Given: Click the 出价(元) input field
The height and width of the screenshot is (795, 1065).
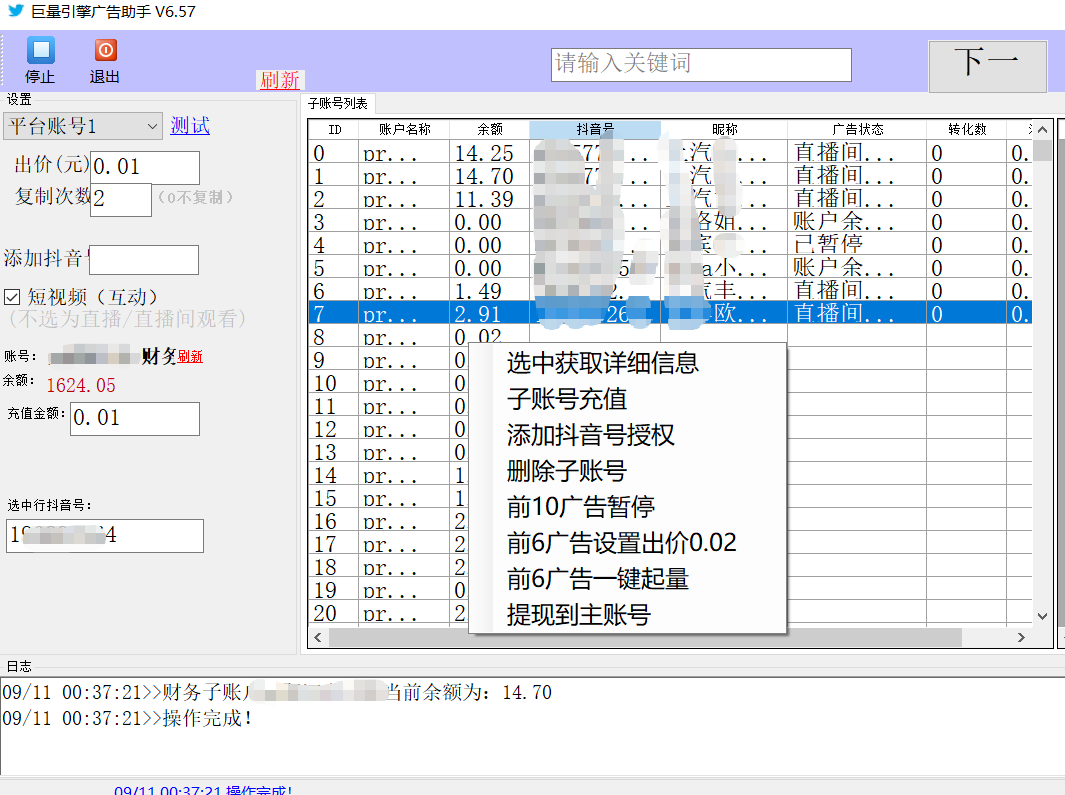Looking at the screenshot, I should [145, 167].
